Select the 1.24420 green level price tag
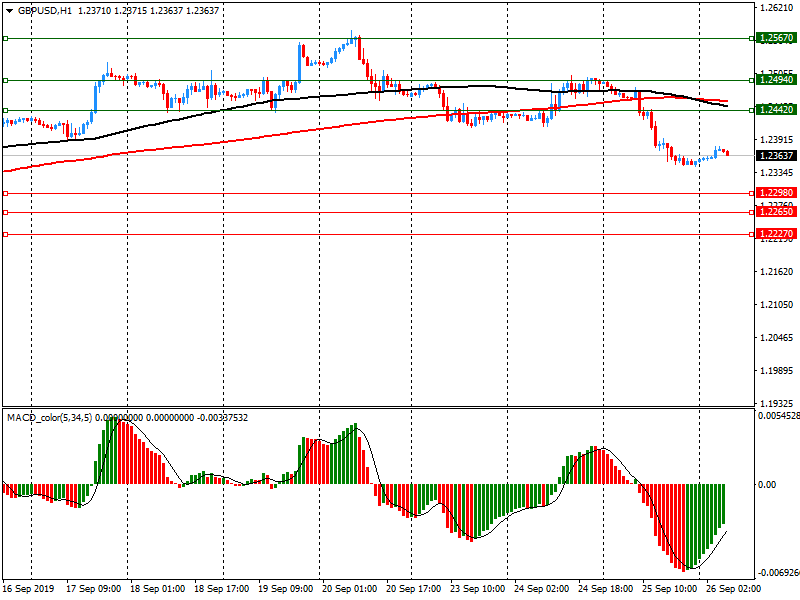 coord(777,110)
